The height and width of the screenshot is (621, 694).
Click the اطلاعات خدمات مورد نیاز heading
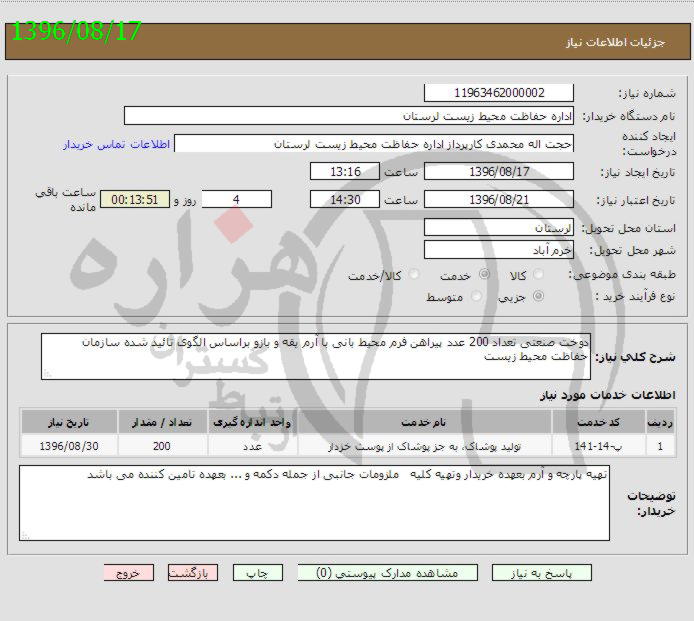608,394
